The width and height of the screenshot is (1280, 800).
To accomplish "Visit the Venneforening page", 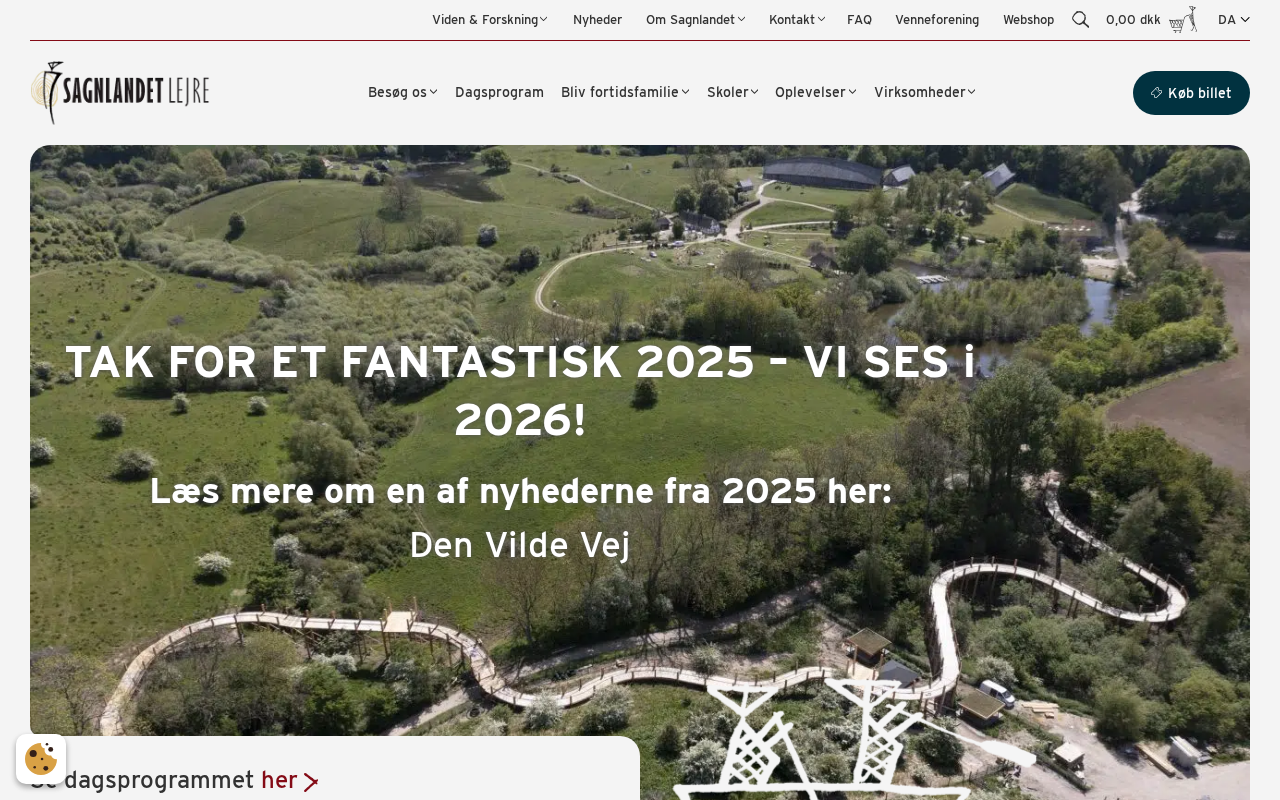I will pyautogui.click(x=937, y=19).
